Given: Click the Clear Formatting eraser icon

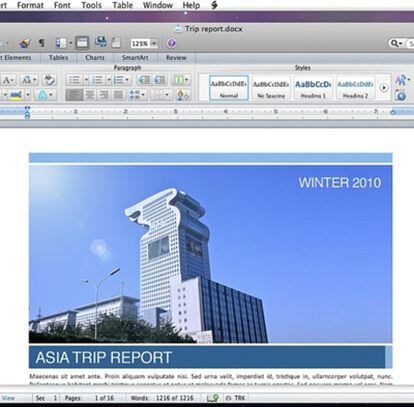Looking at the screenshot, I should (x=49, y=80).
